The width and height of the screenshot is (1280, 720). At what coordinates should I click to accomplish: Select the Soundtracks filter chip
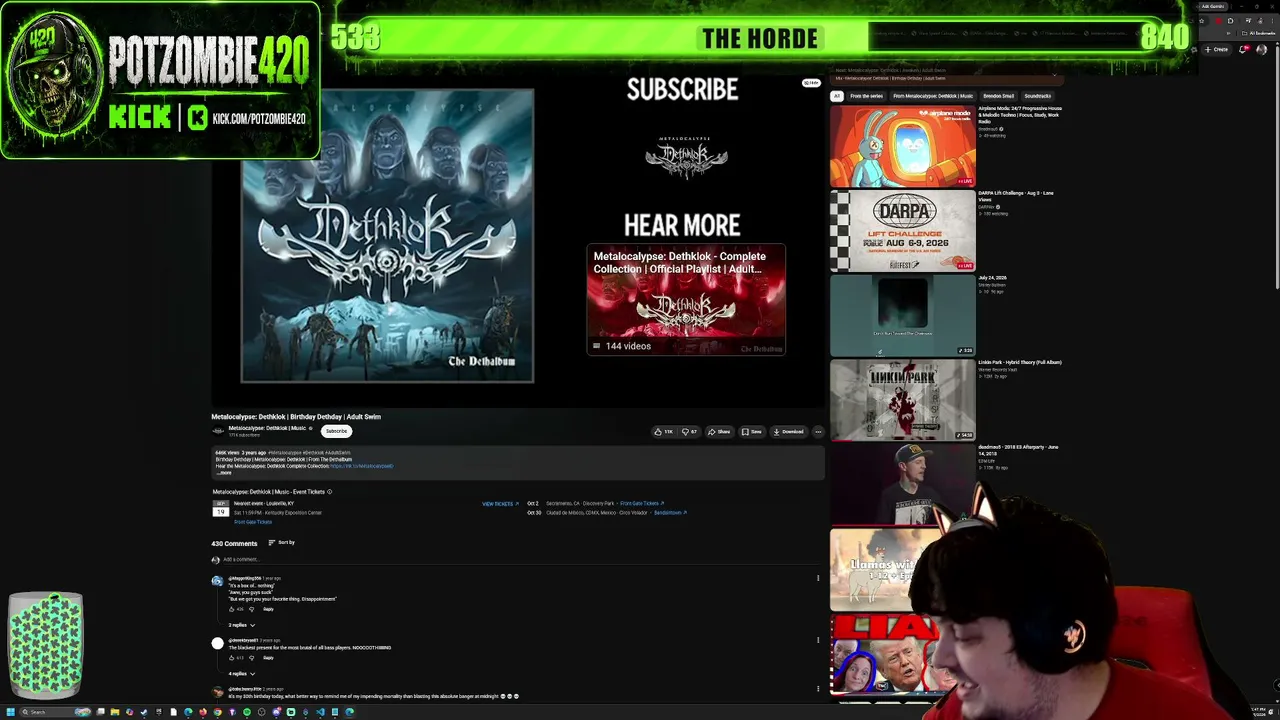click(1037, 96)
